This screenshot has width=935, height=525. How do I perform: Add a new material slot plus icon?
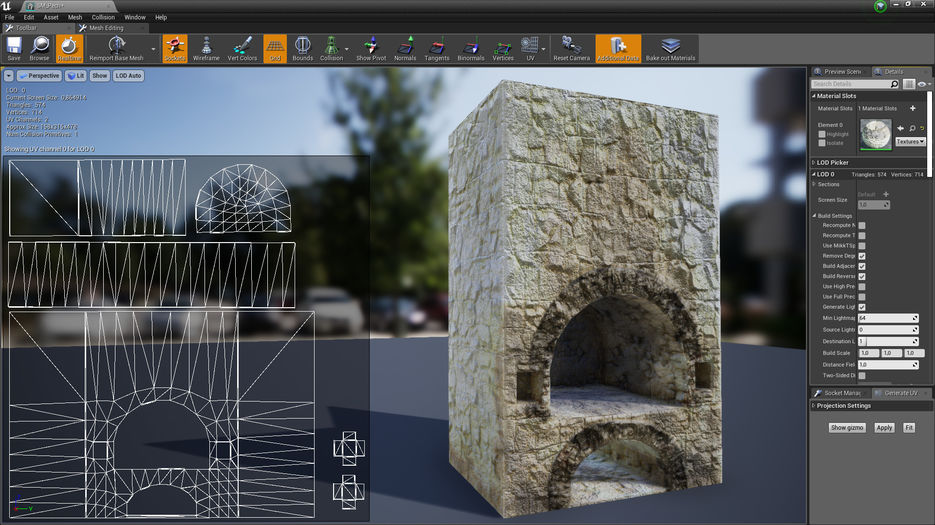(x=912, y=108)
